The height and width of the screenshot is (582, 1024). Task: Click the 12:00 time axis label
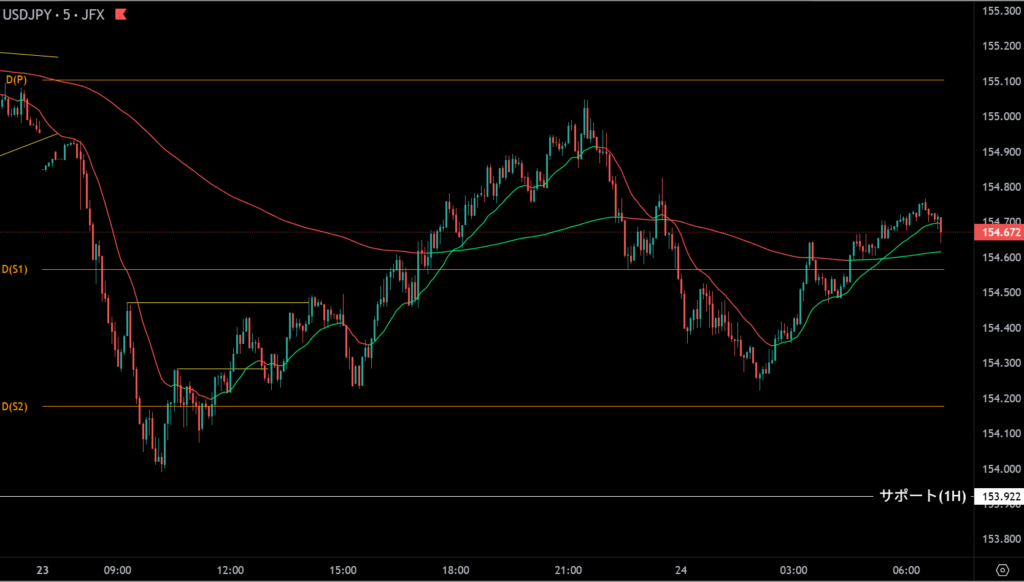click(x=230, y=570)
